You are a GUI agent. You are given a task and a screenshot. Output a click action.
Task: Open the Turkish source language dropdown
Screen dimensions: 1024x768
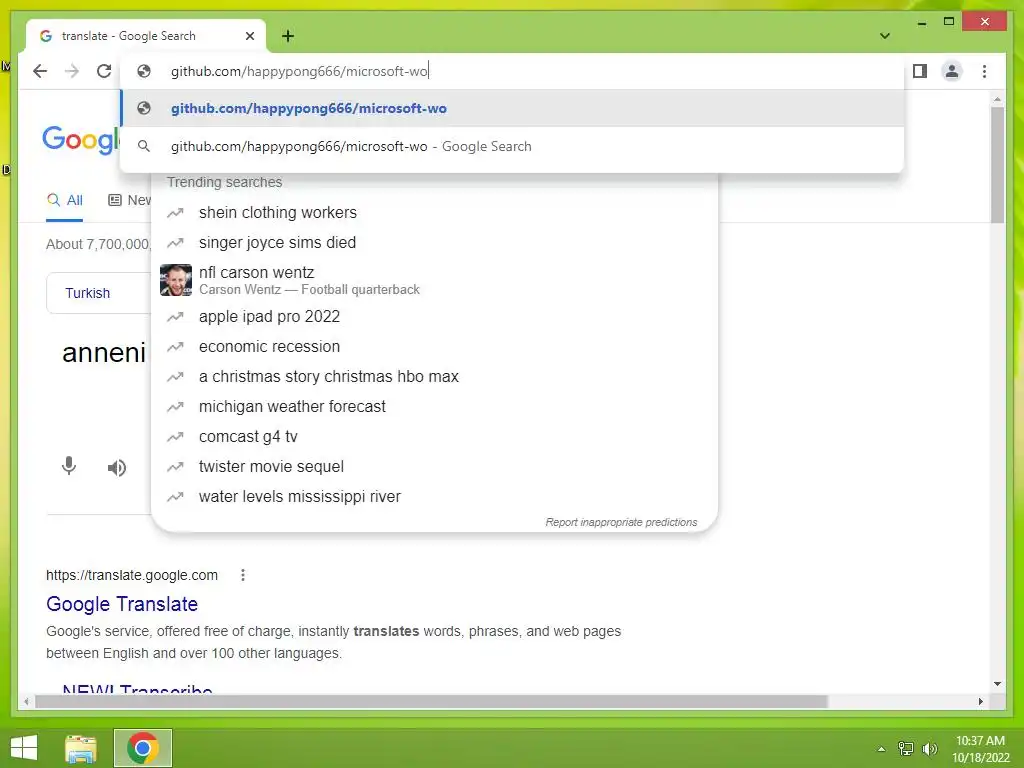click(x=98, y=293)
